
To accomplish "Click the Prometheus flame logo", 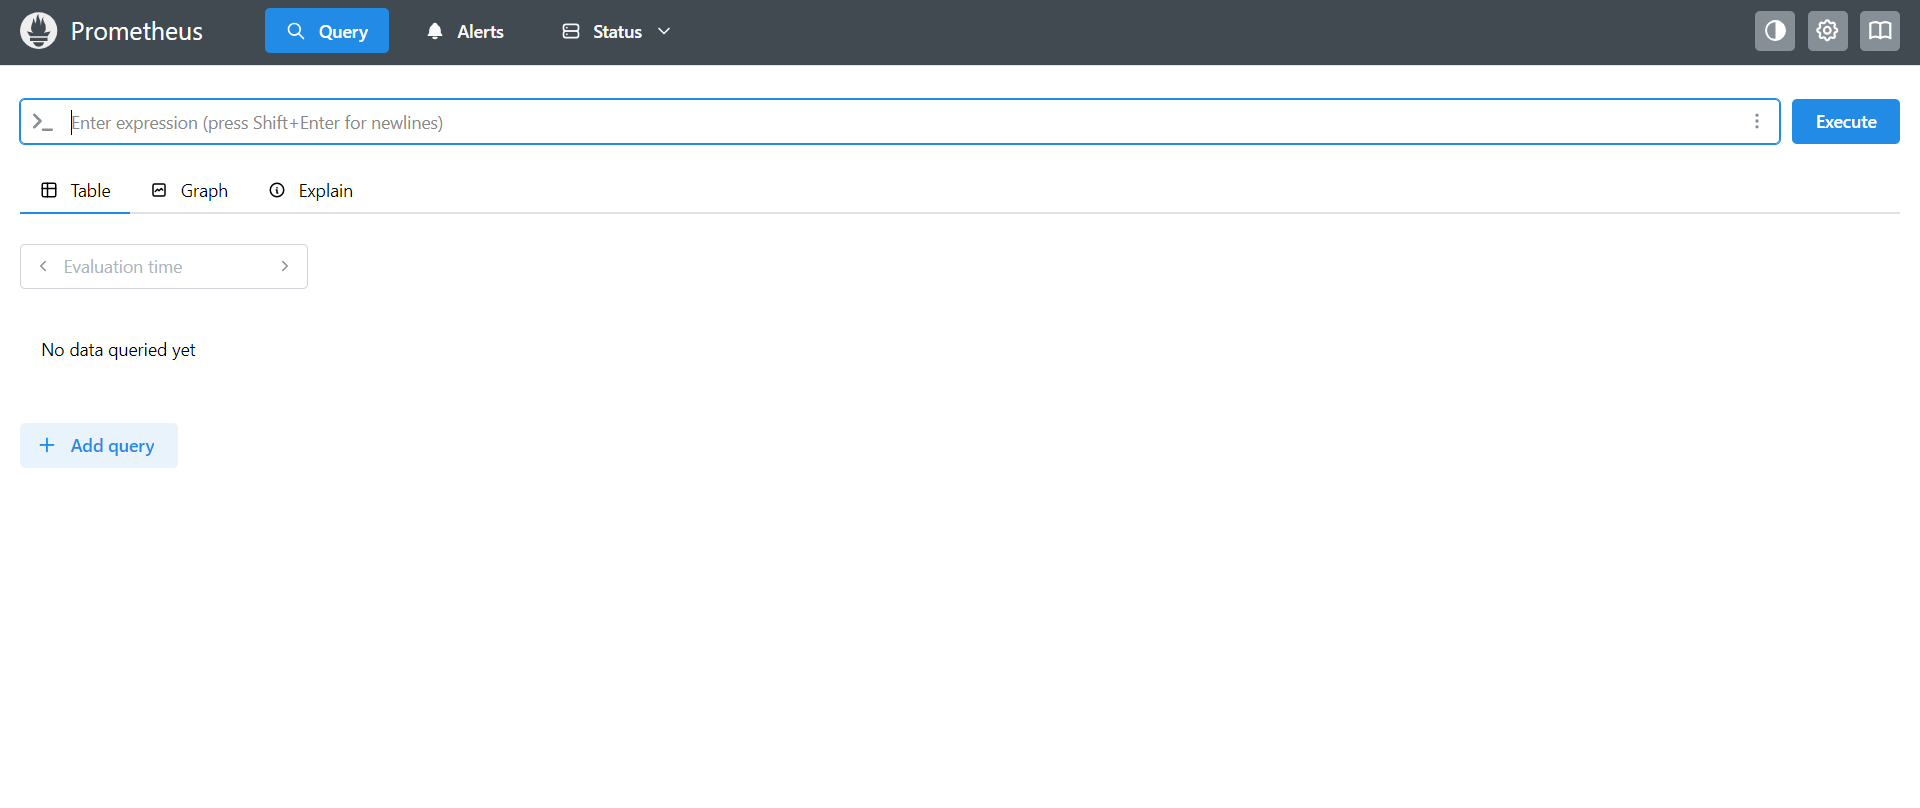I will coord(38,31).
